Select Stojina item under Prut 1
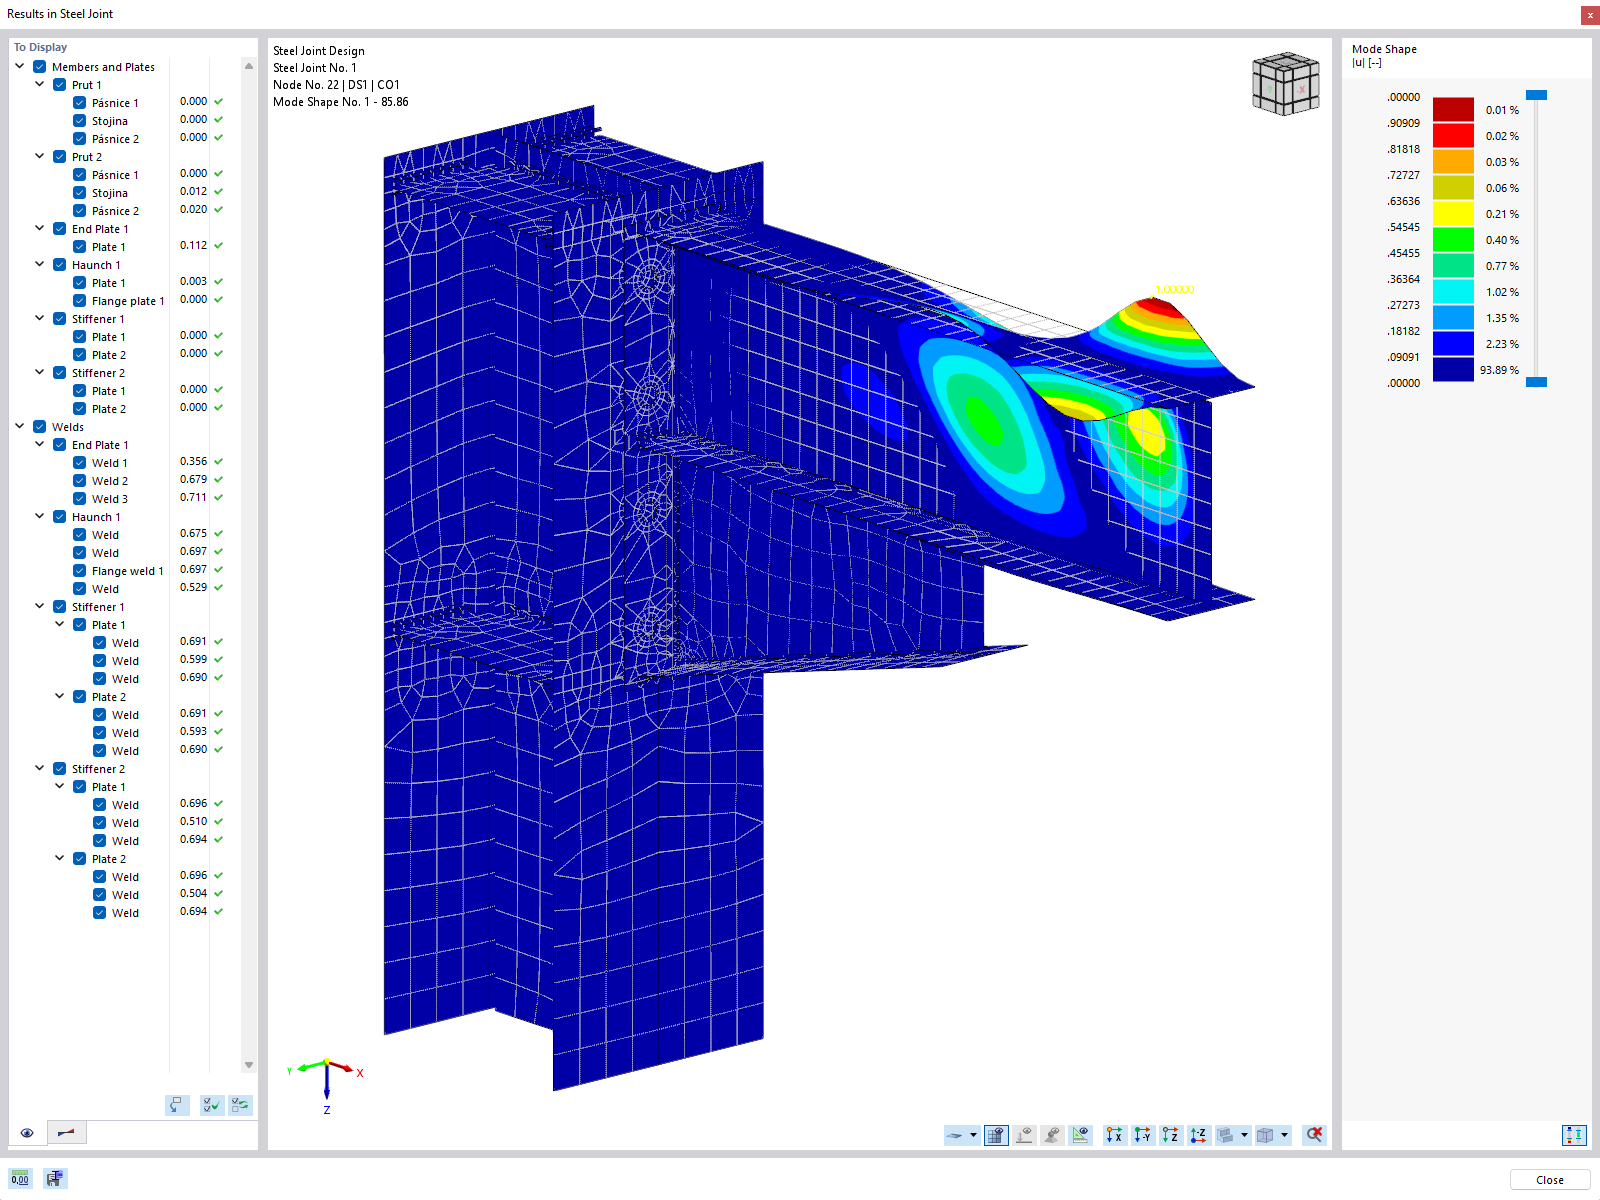 click(110, 121)
